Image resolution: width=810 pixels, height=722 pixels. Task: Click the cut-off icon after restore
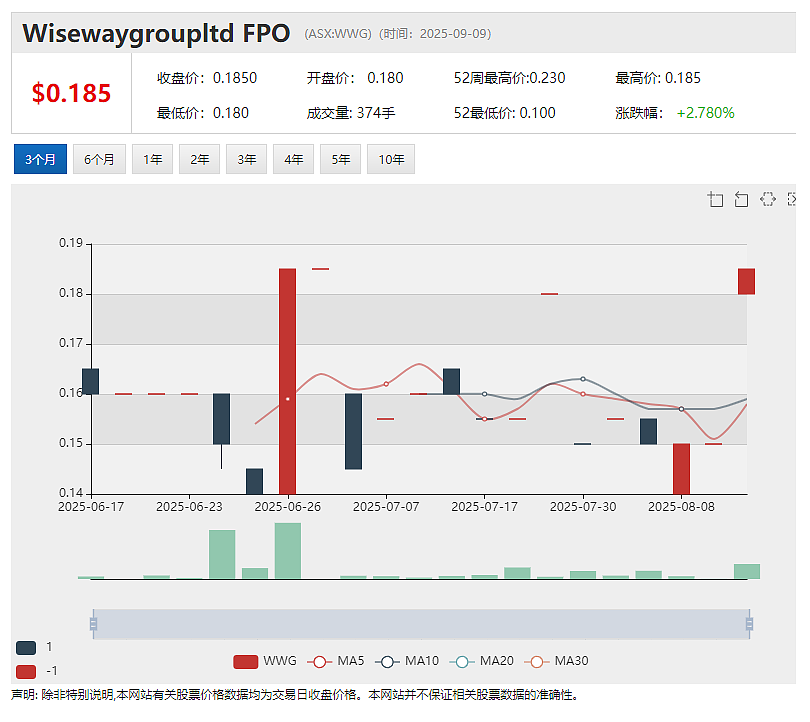(x=791, y=199)
